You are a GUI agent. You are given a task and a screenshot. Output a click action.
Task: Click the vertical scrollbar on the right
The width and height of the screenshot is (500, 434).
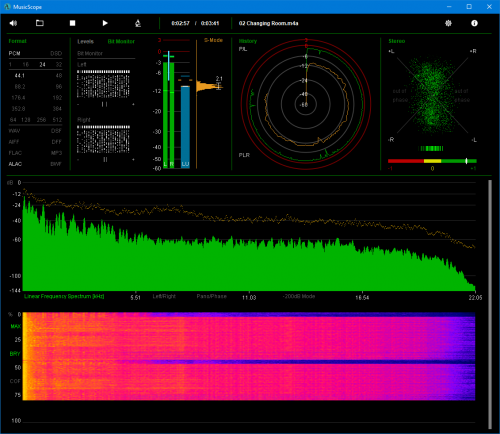[x=490, y=304]
